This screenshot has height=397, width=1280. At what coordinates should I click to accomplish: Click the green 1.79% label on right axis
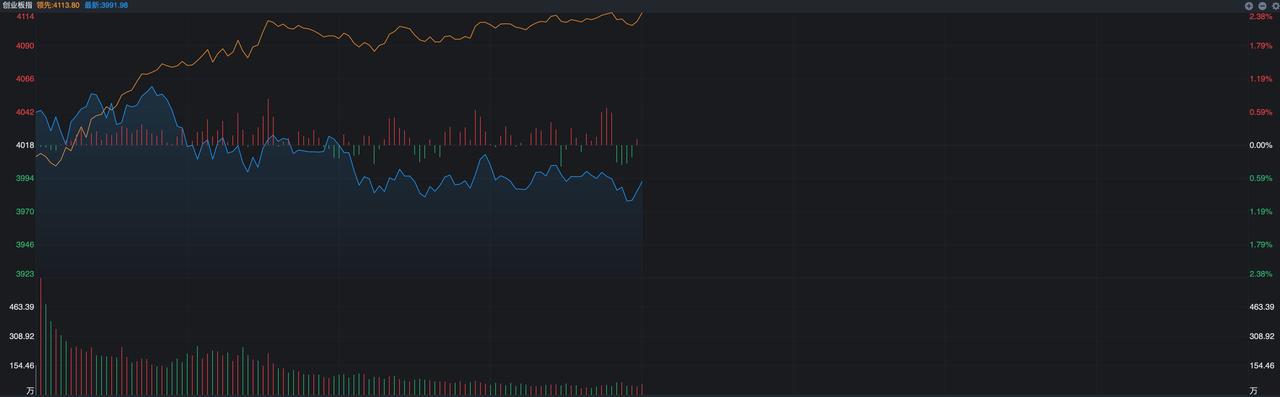(1260, 245)
